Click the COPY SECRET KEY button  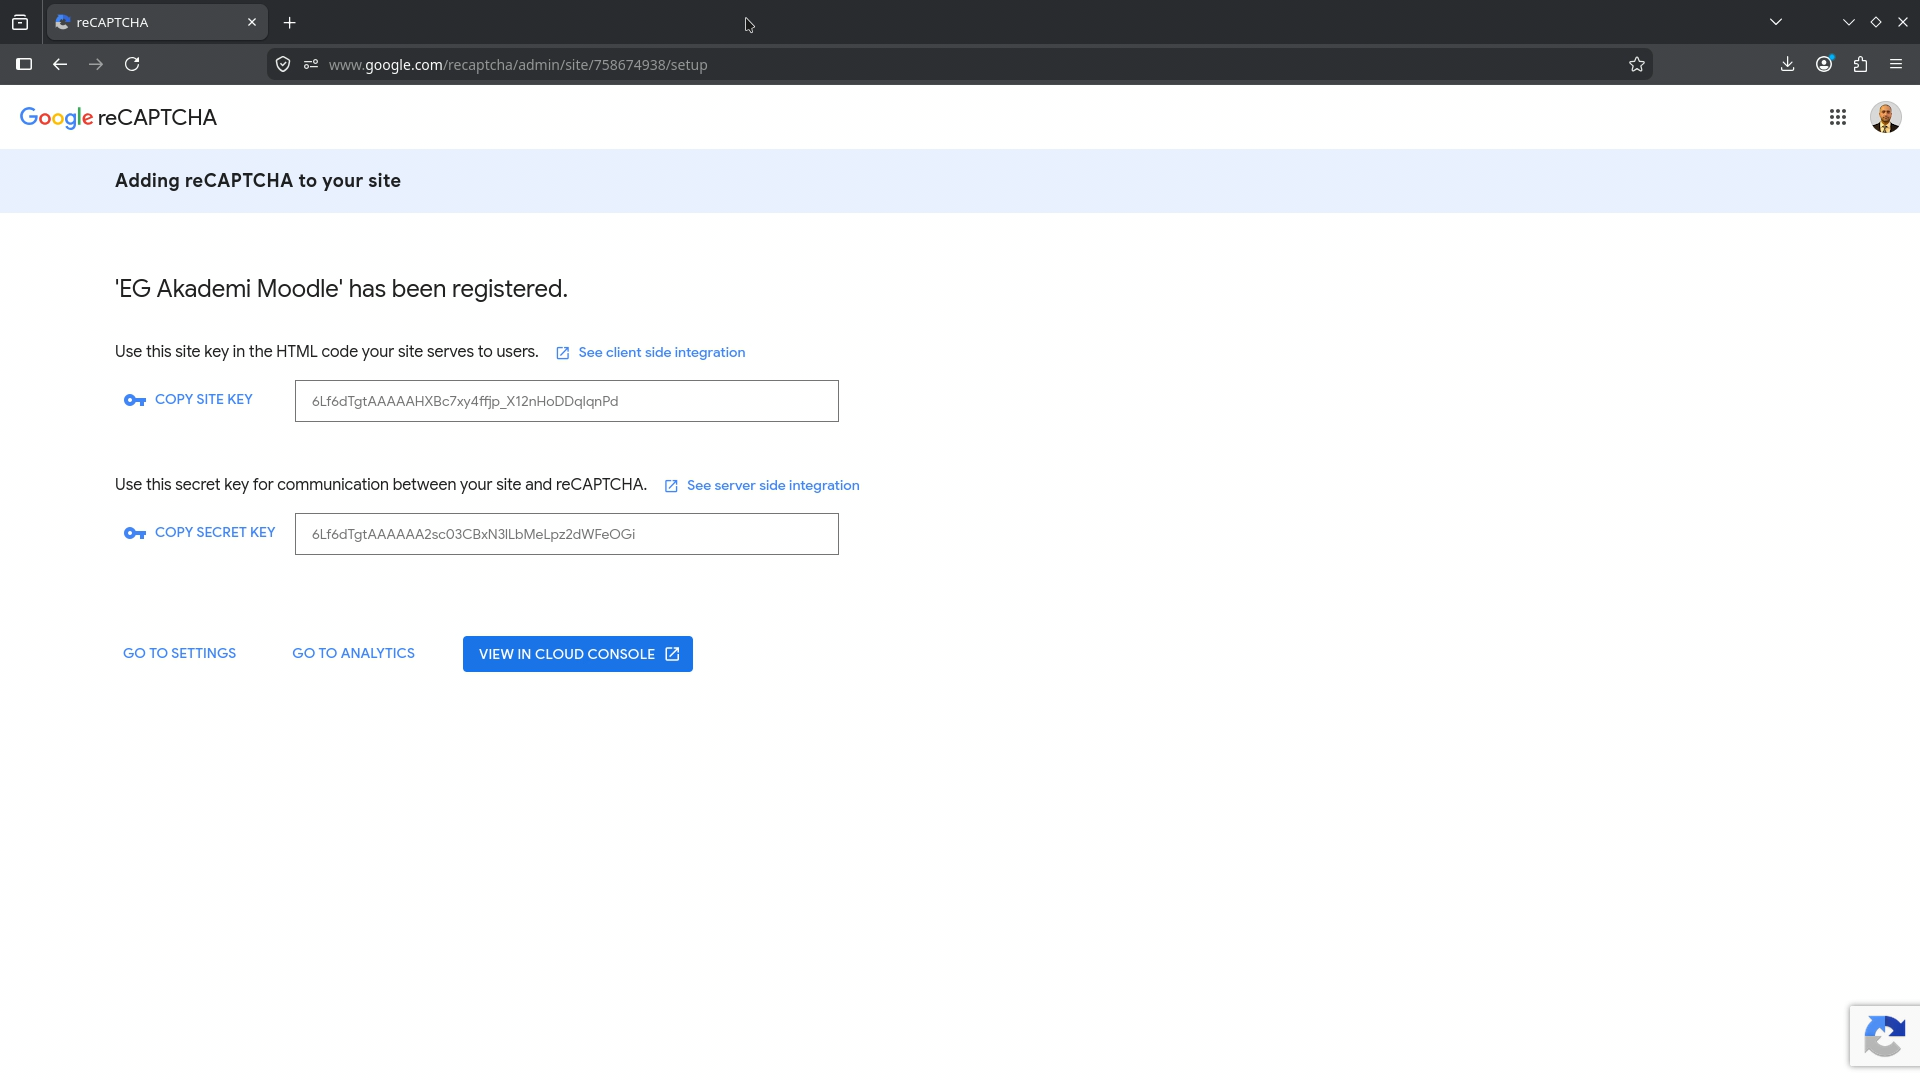(199, 533)
